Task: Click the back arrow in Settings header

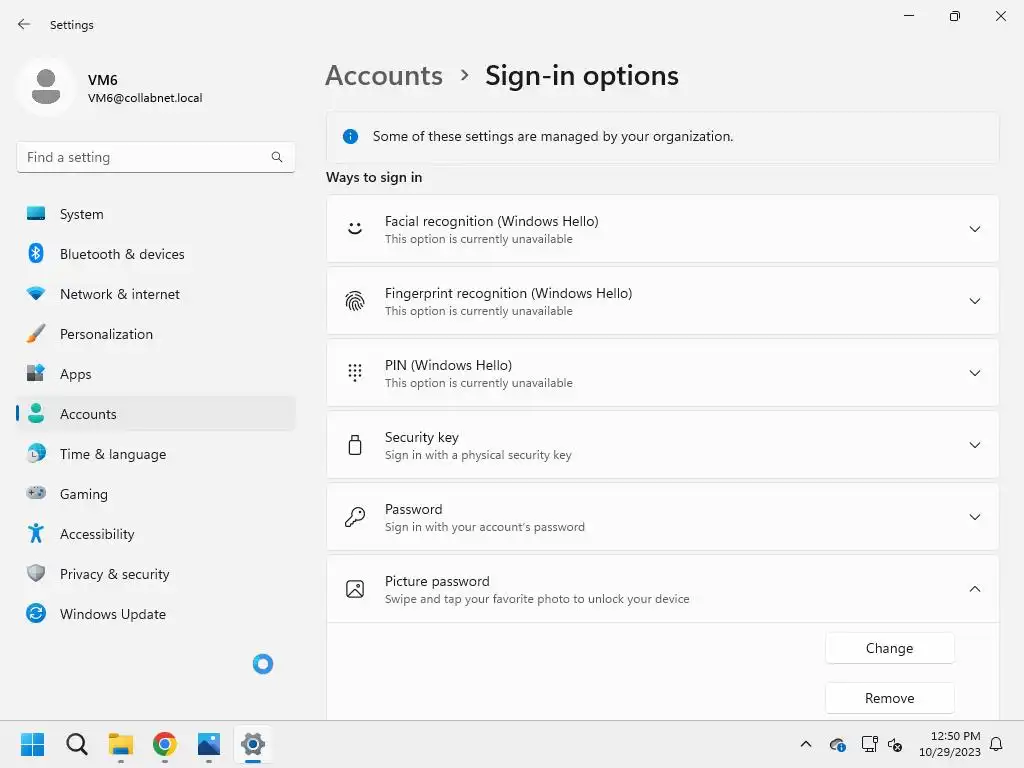Action: 24,24
